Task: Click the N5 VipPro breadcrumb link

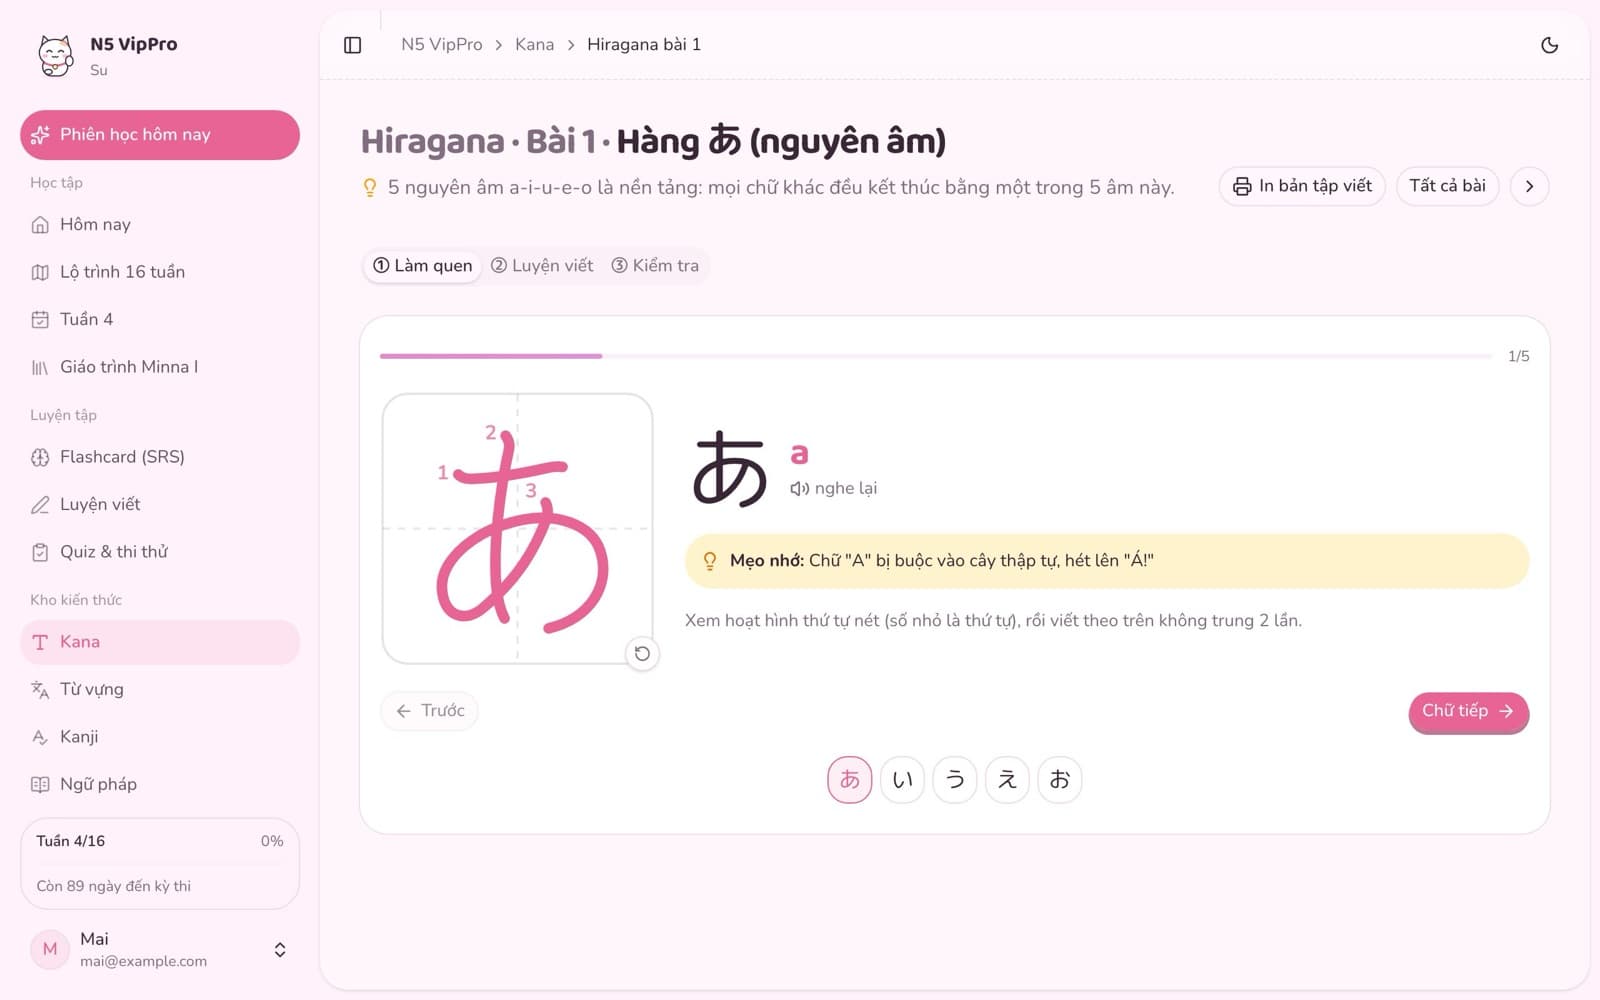Action: coord(441,45)
